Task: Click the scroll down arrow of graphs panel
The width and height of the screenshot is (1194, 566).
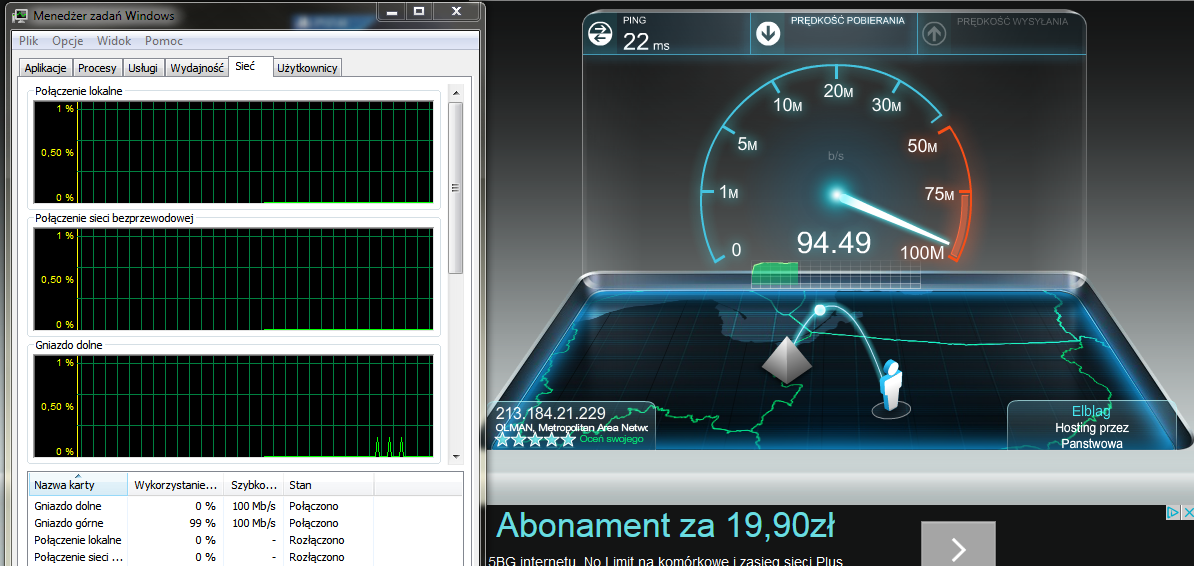Action: (x=456, y=456)
